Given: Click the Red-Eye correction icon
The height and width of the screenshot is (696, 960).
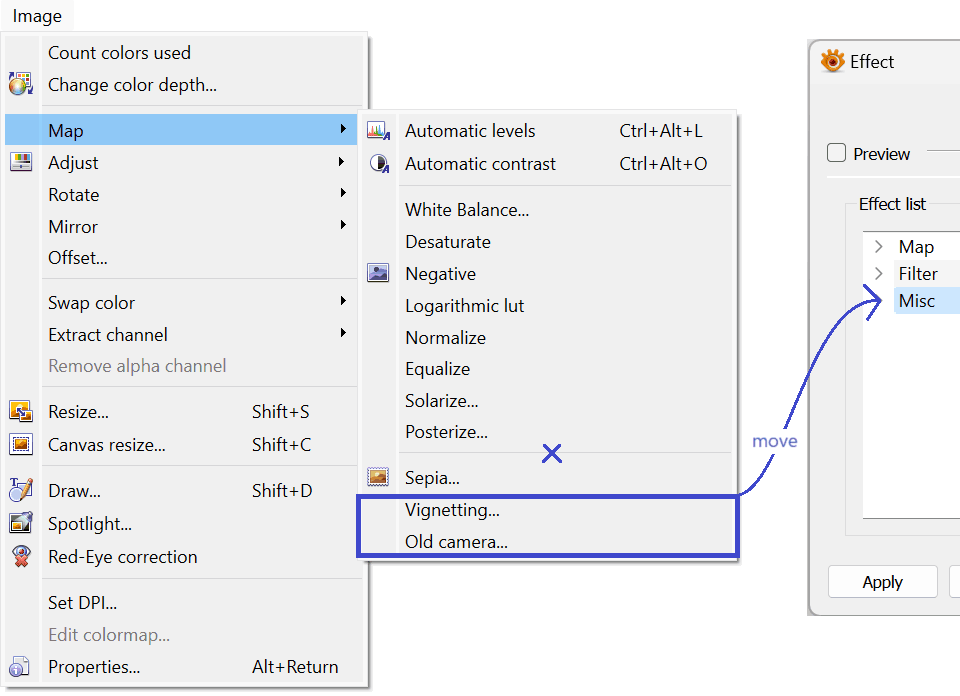Looking at the screenshot, I should pos(21,556).
